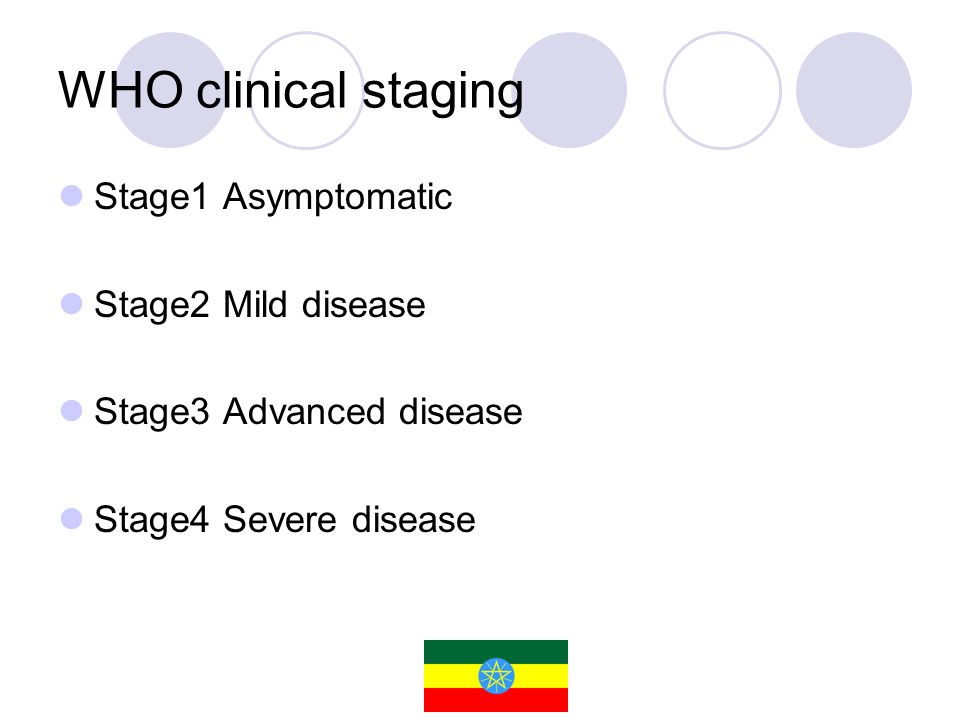Click the word 'Asymptomatic'
The height and width of the screenshot is (720, 960).
click(337, 198)
